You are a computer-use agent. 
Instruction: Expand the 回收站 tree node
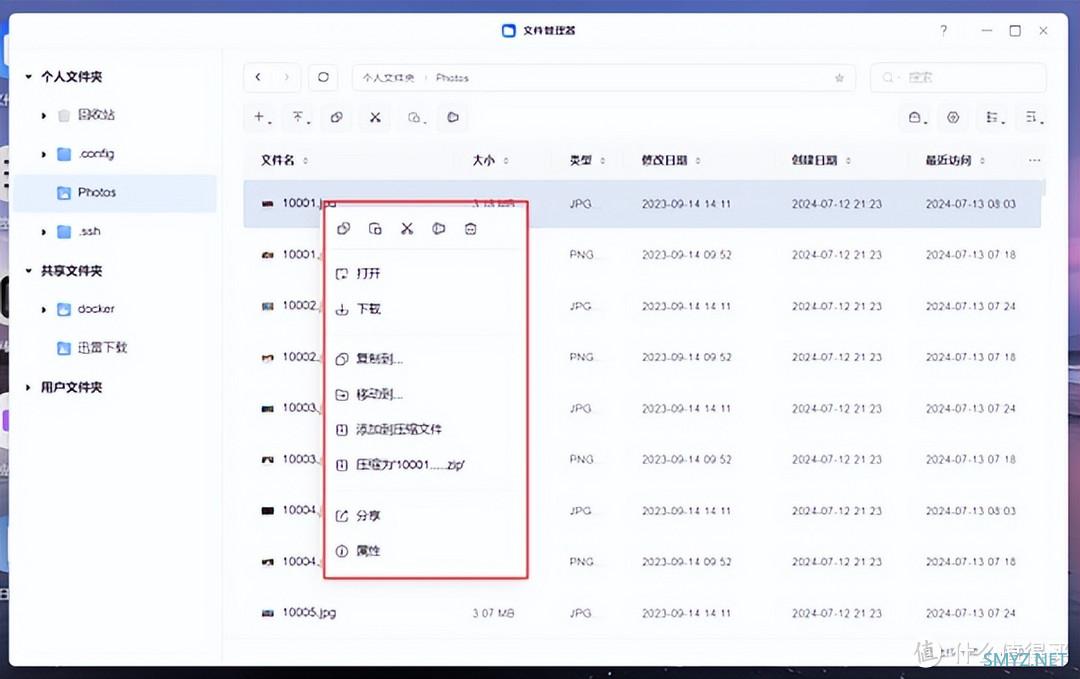click(x=43, y=115)
